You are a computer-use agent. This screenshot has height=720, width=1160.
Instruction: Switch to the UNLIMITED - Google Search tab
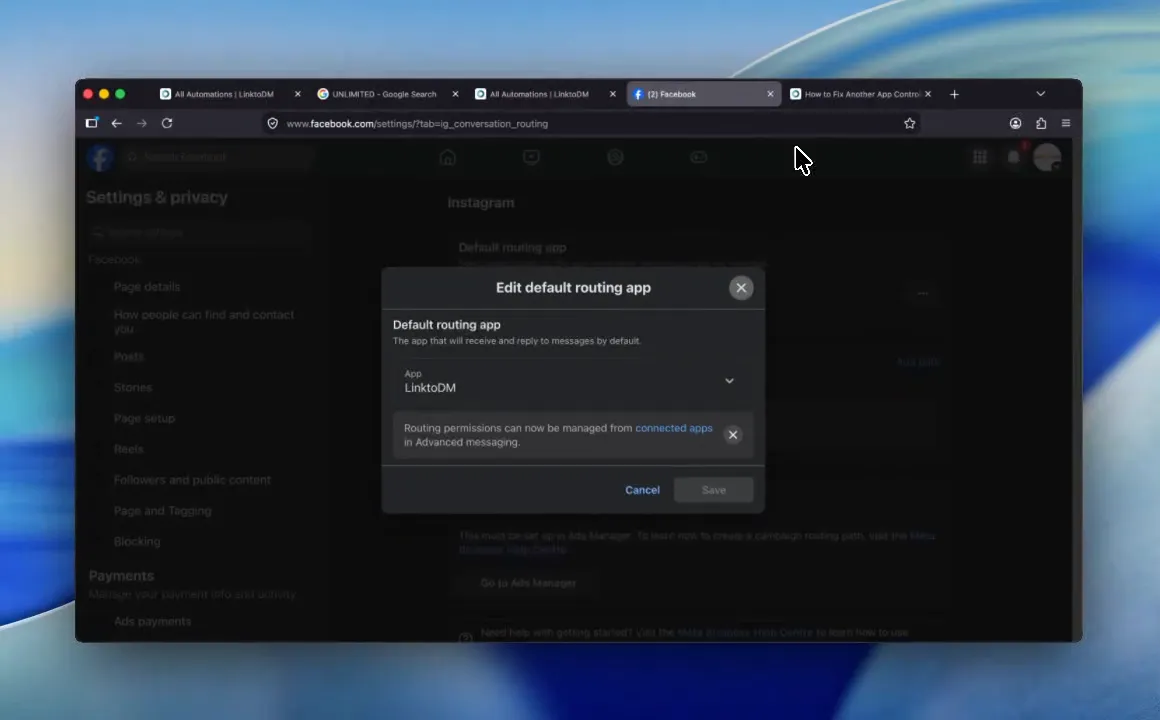pyautogui.click(x=384, y=94)
